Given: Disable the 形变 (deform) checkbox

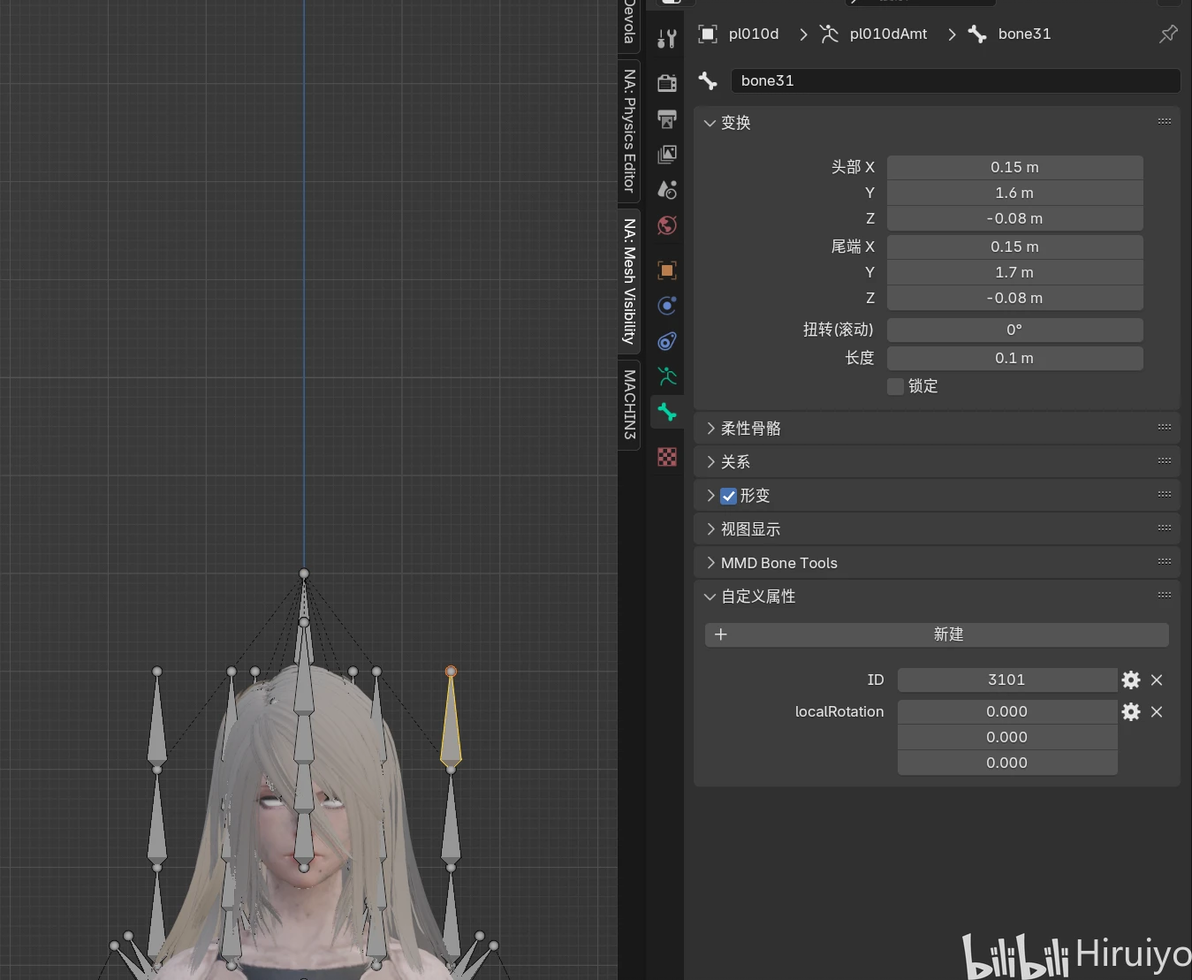Looking at the screenshot, I should pos(728,496).
